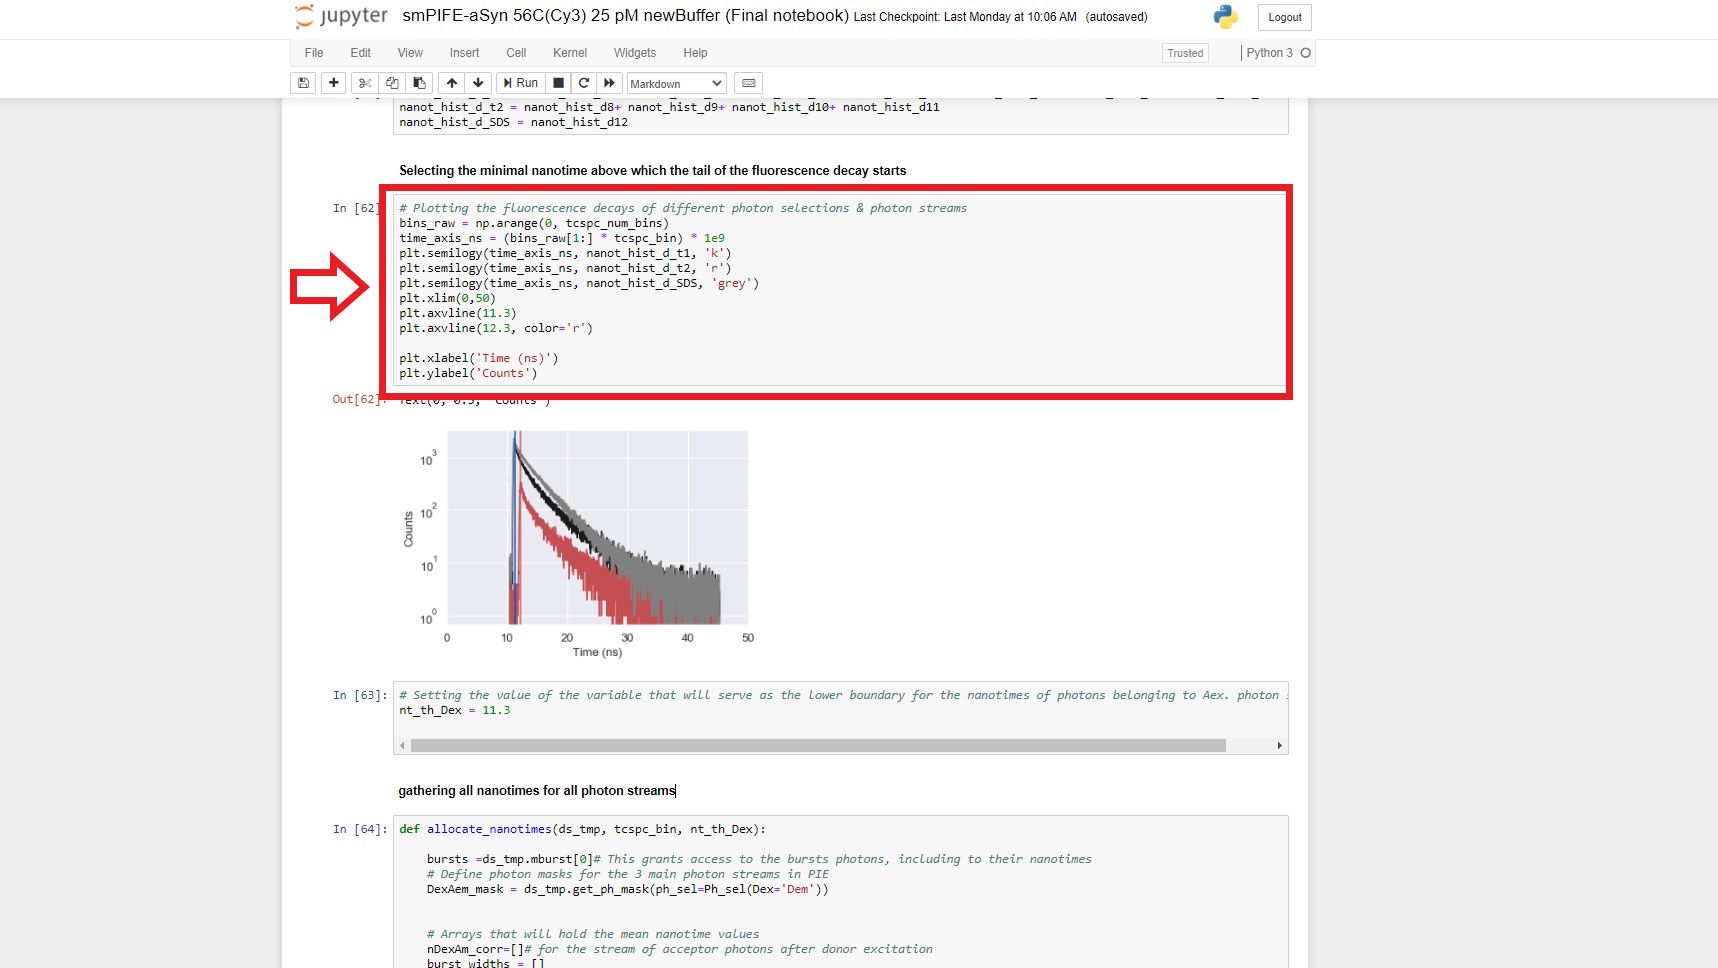1718x968 pixels.
Task: Open the Cell menu
Action: [516, 53]
